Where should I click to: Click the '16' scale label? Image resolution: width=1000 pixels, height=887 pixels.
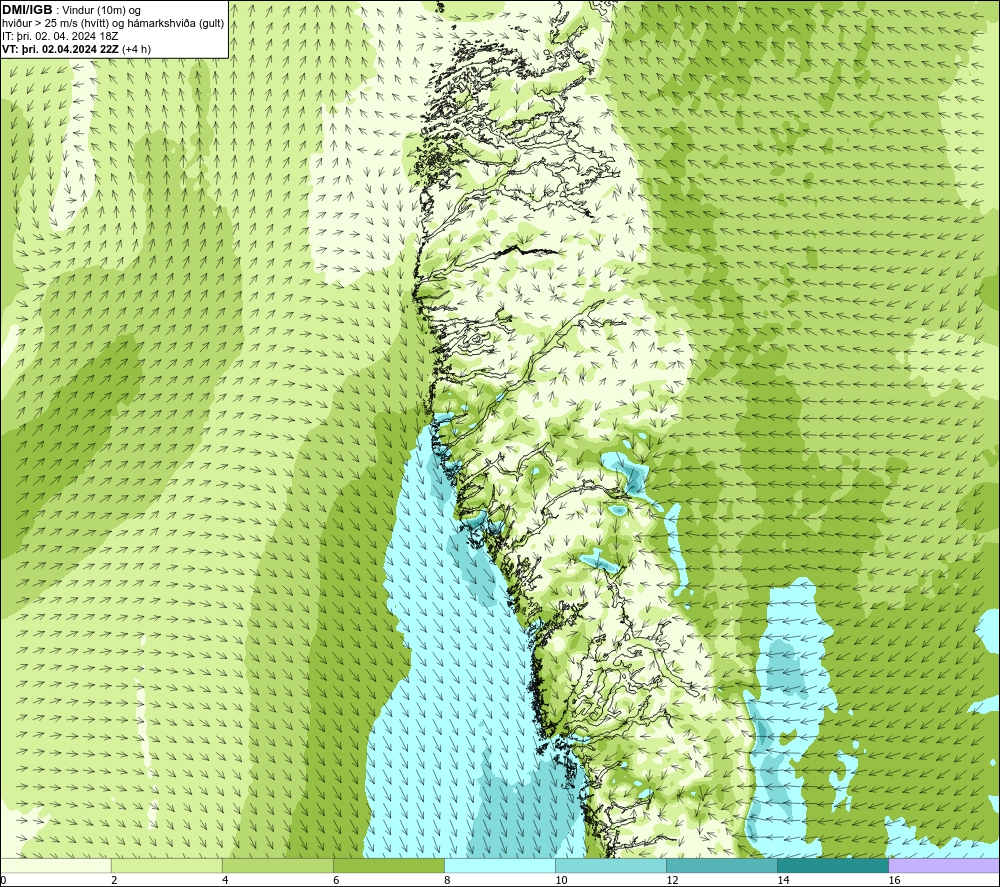(x=893, y=880)
